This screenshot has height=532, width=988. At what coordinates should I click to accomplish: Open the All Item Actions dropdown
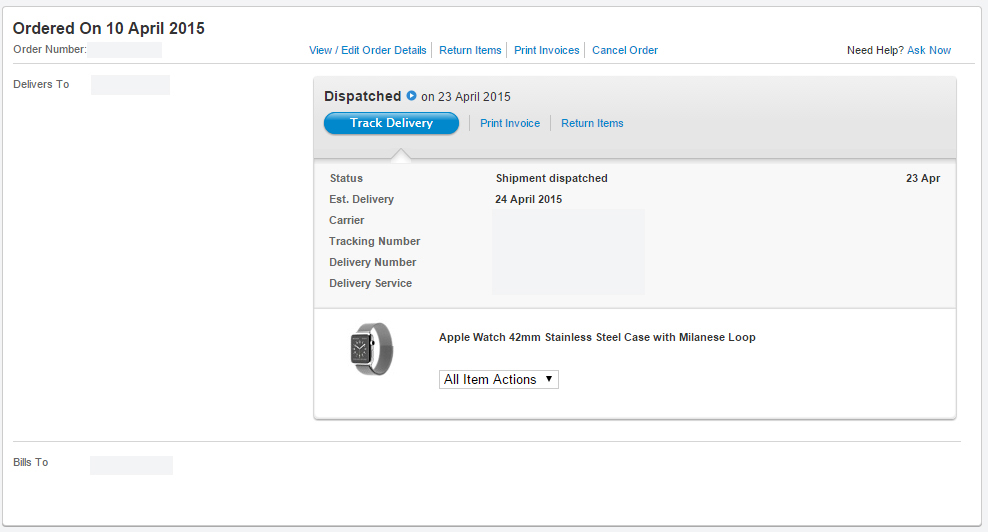pyautogui.click(x=498, y=379)
